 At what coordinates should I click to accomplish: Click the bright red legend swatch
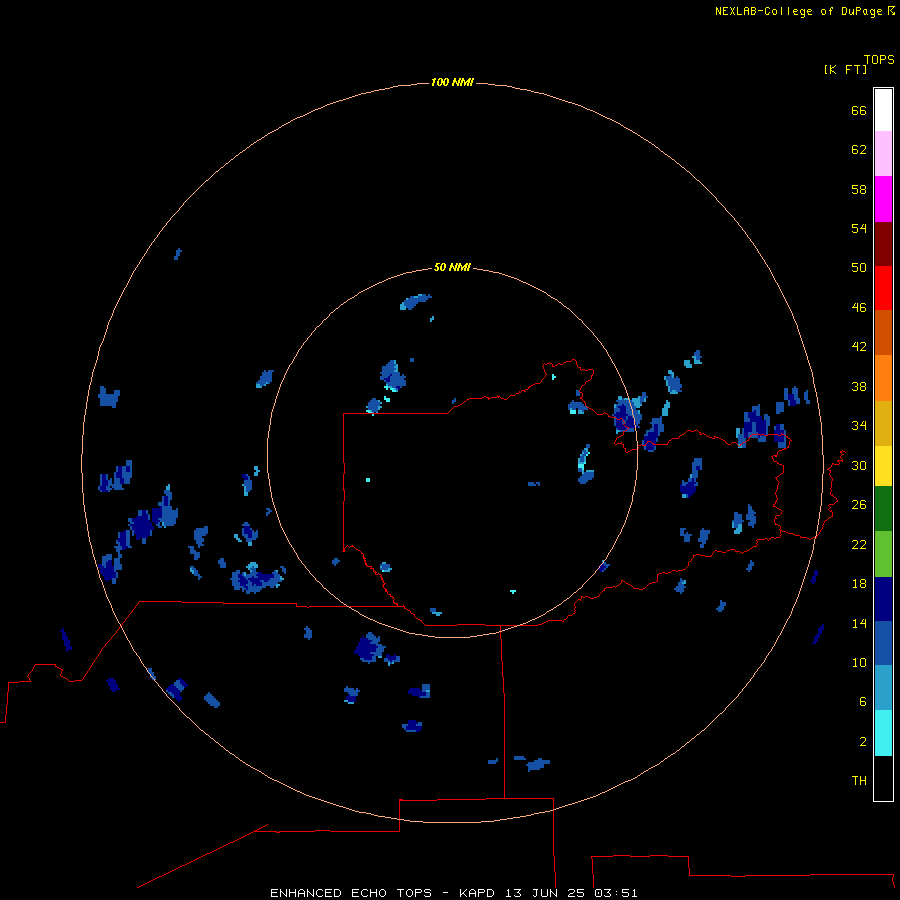(x=883, y=288)
